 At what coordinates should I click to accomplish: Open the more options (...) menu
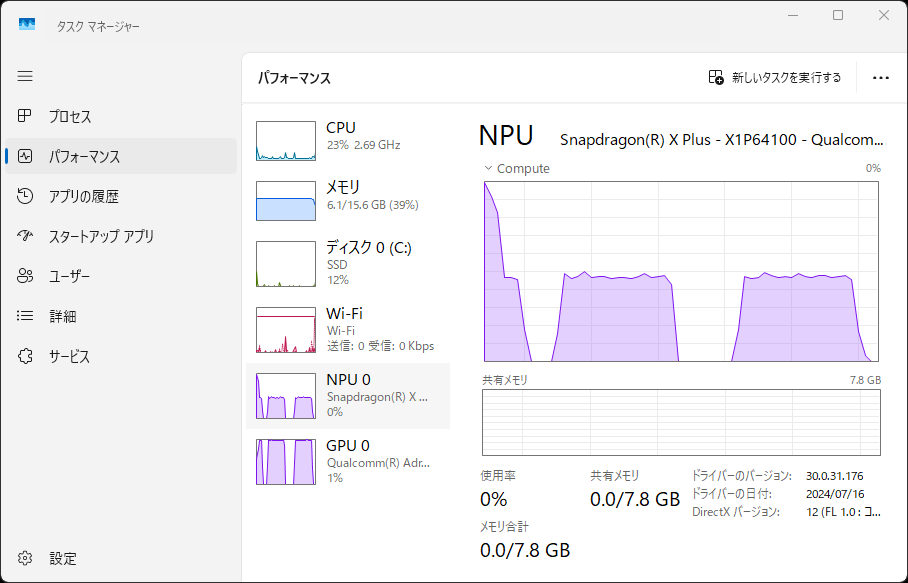[880, 77]
